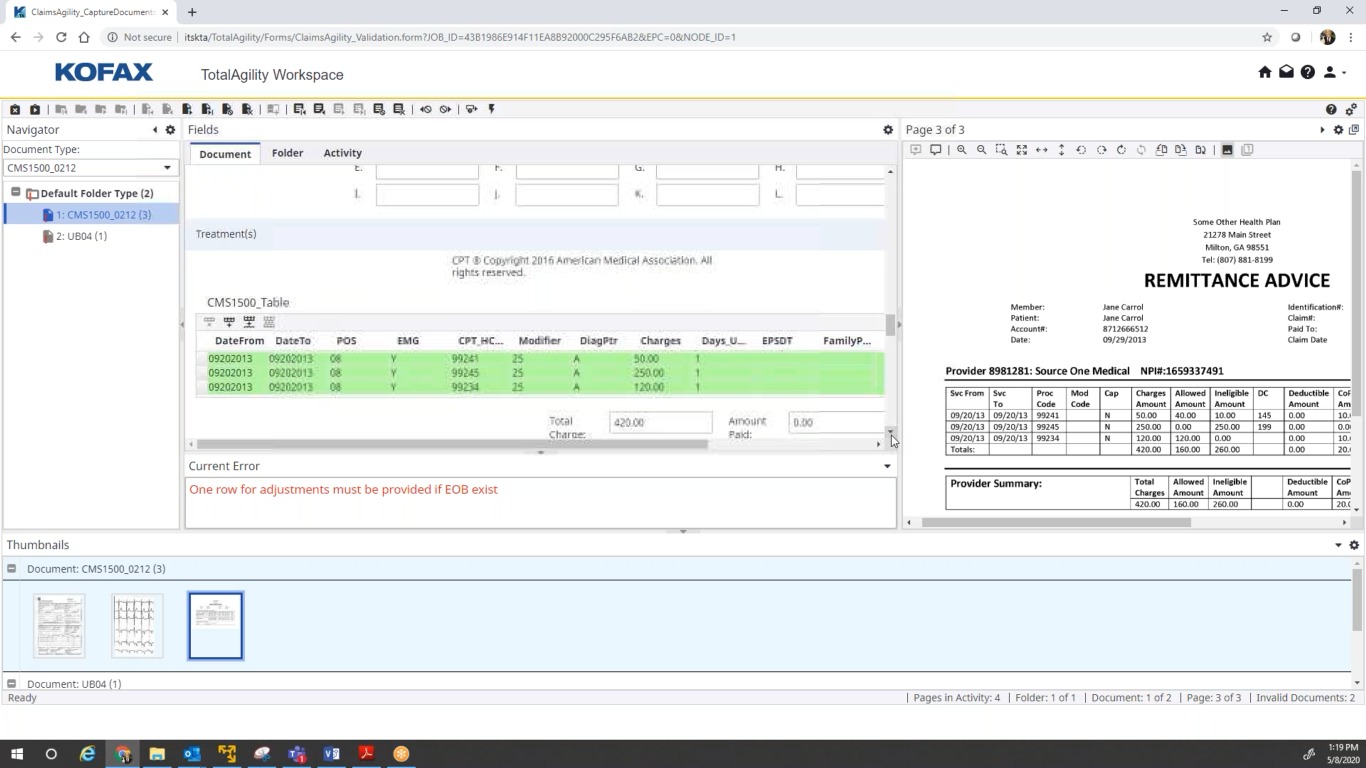Click the Total Charge input field
Viewport: 1366px width, 768px height.
click(660, 422)
